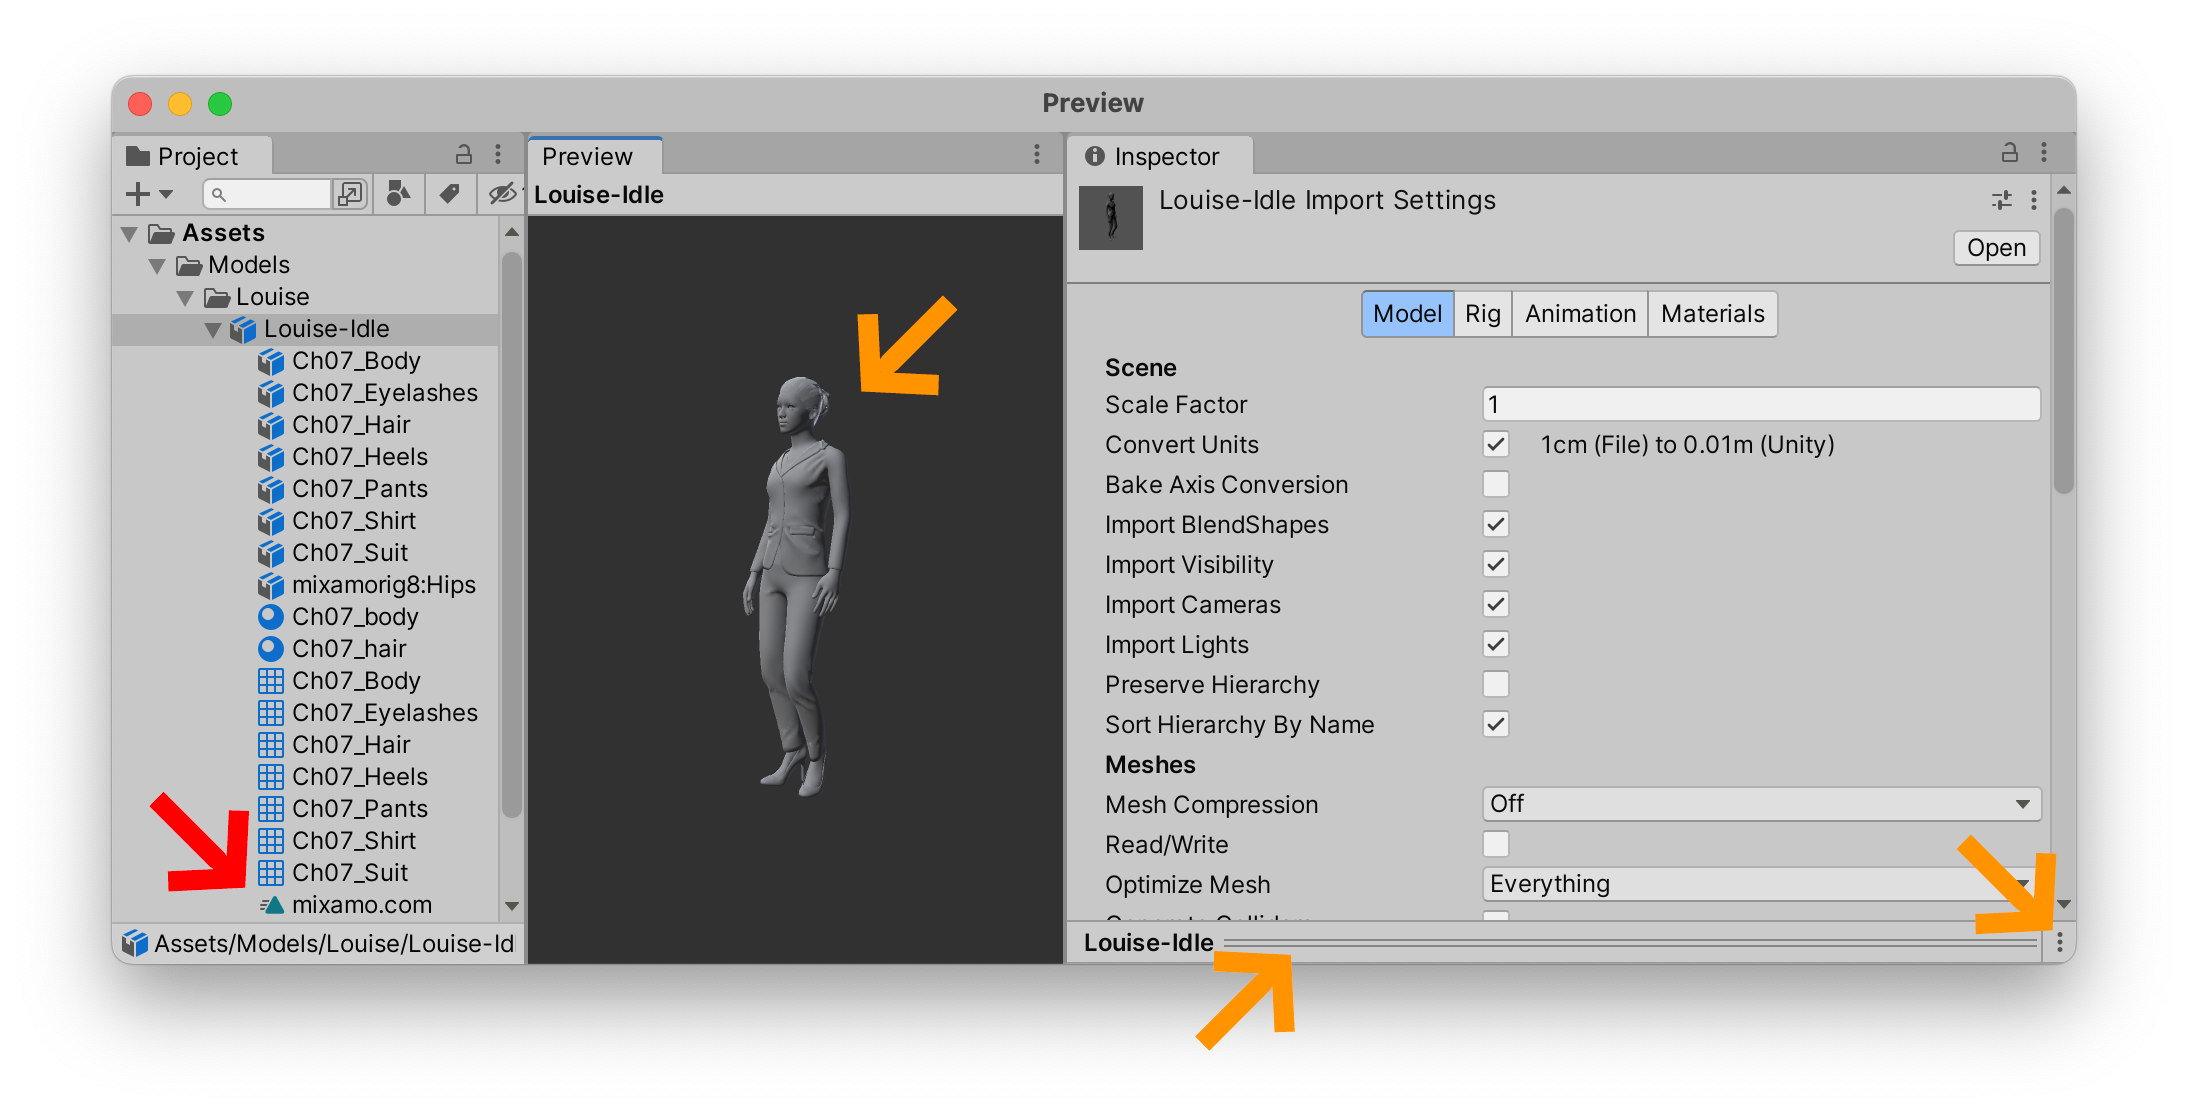
Task: Open the Preview panel three-dot menu
Action: tap(1037, 154)
